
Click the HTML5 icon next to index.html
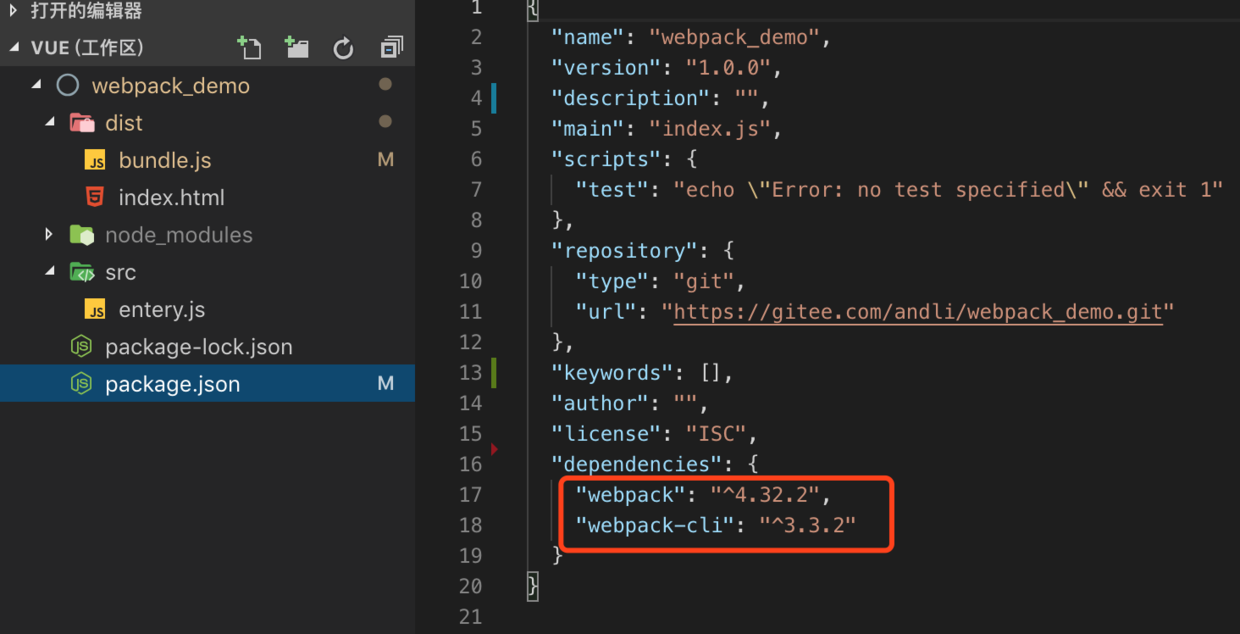click(95, 197)
